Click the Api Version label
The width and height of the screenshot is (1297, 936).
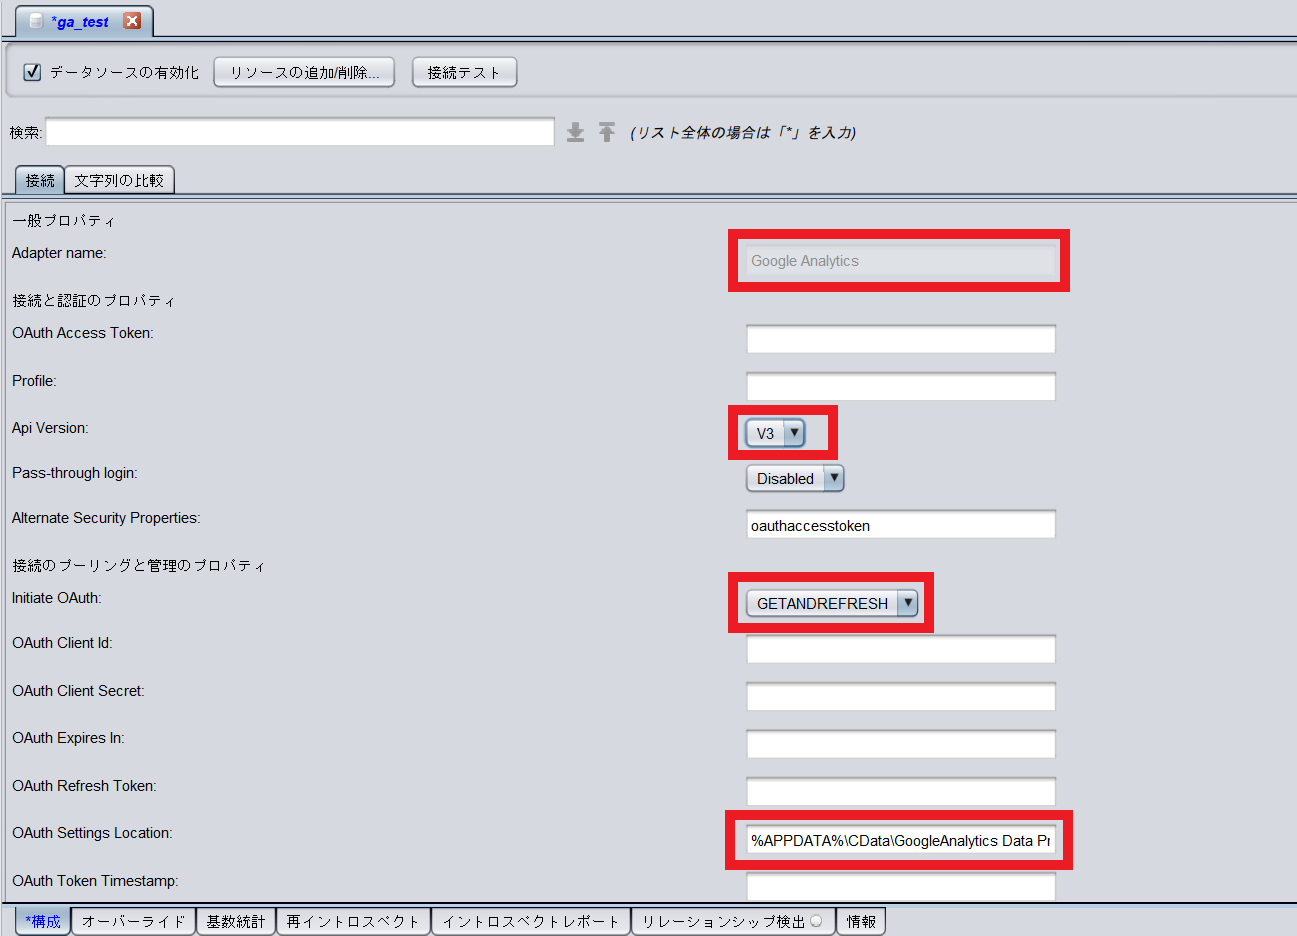coord(50,428)
